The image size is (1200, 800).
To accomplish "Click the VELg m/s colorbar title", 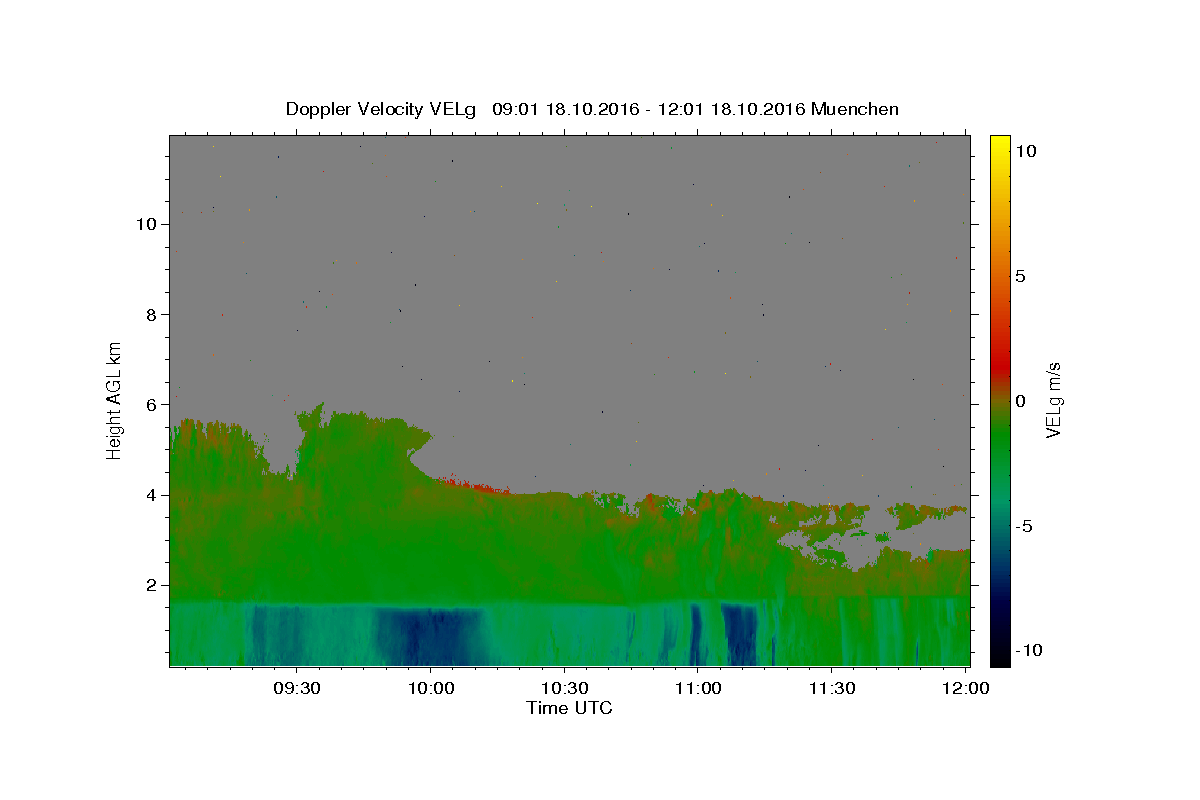I will pos(1053,400).
